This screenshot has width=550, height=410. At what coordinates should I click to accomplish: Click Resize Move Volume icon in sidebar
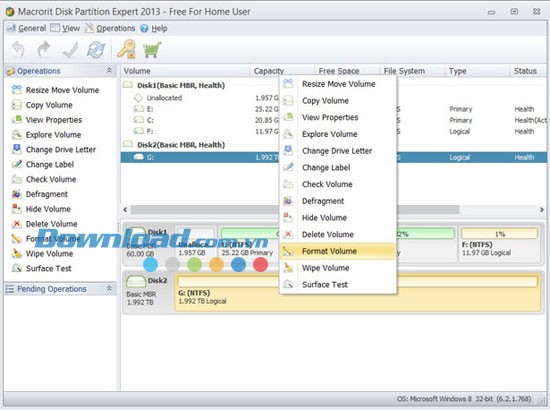click(16, 89)
